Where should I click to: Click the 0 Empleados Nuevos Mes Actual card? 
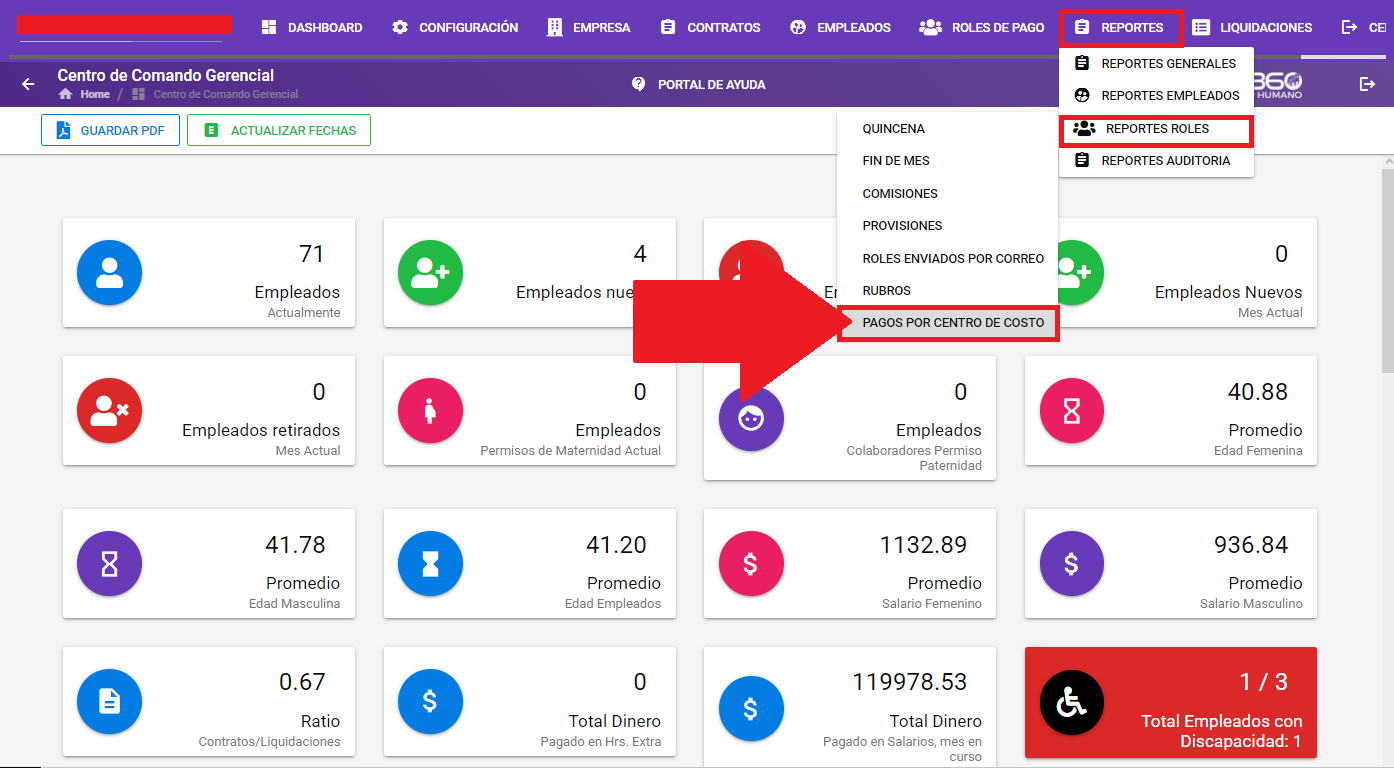(1171, 273)
